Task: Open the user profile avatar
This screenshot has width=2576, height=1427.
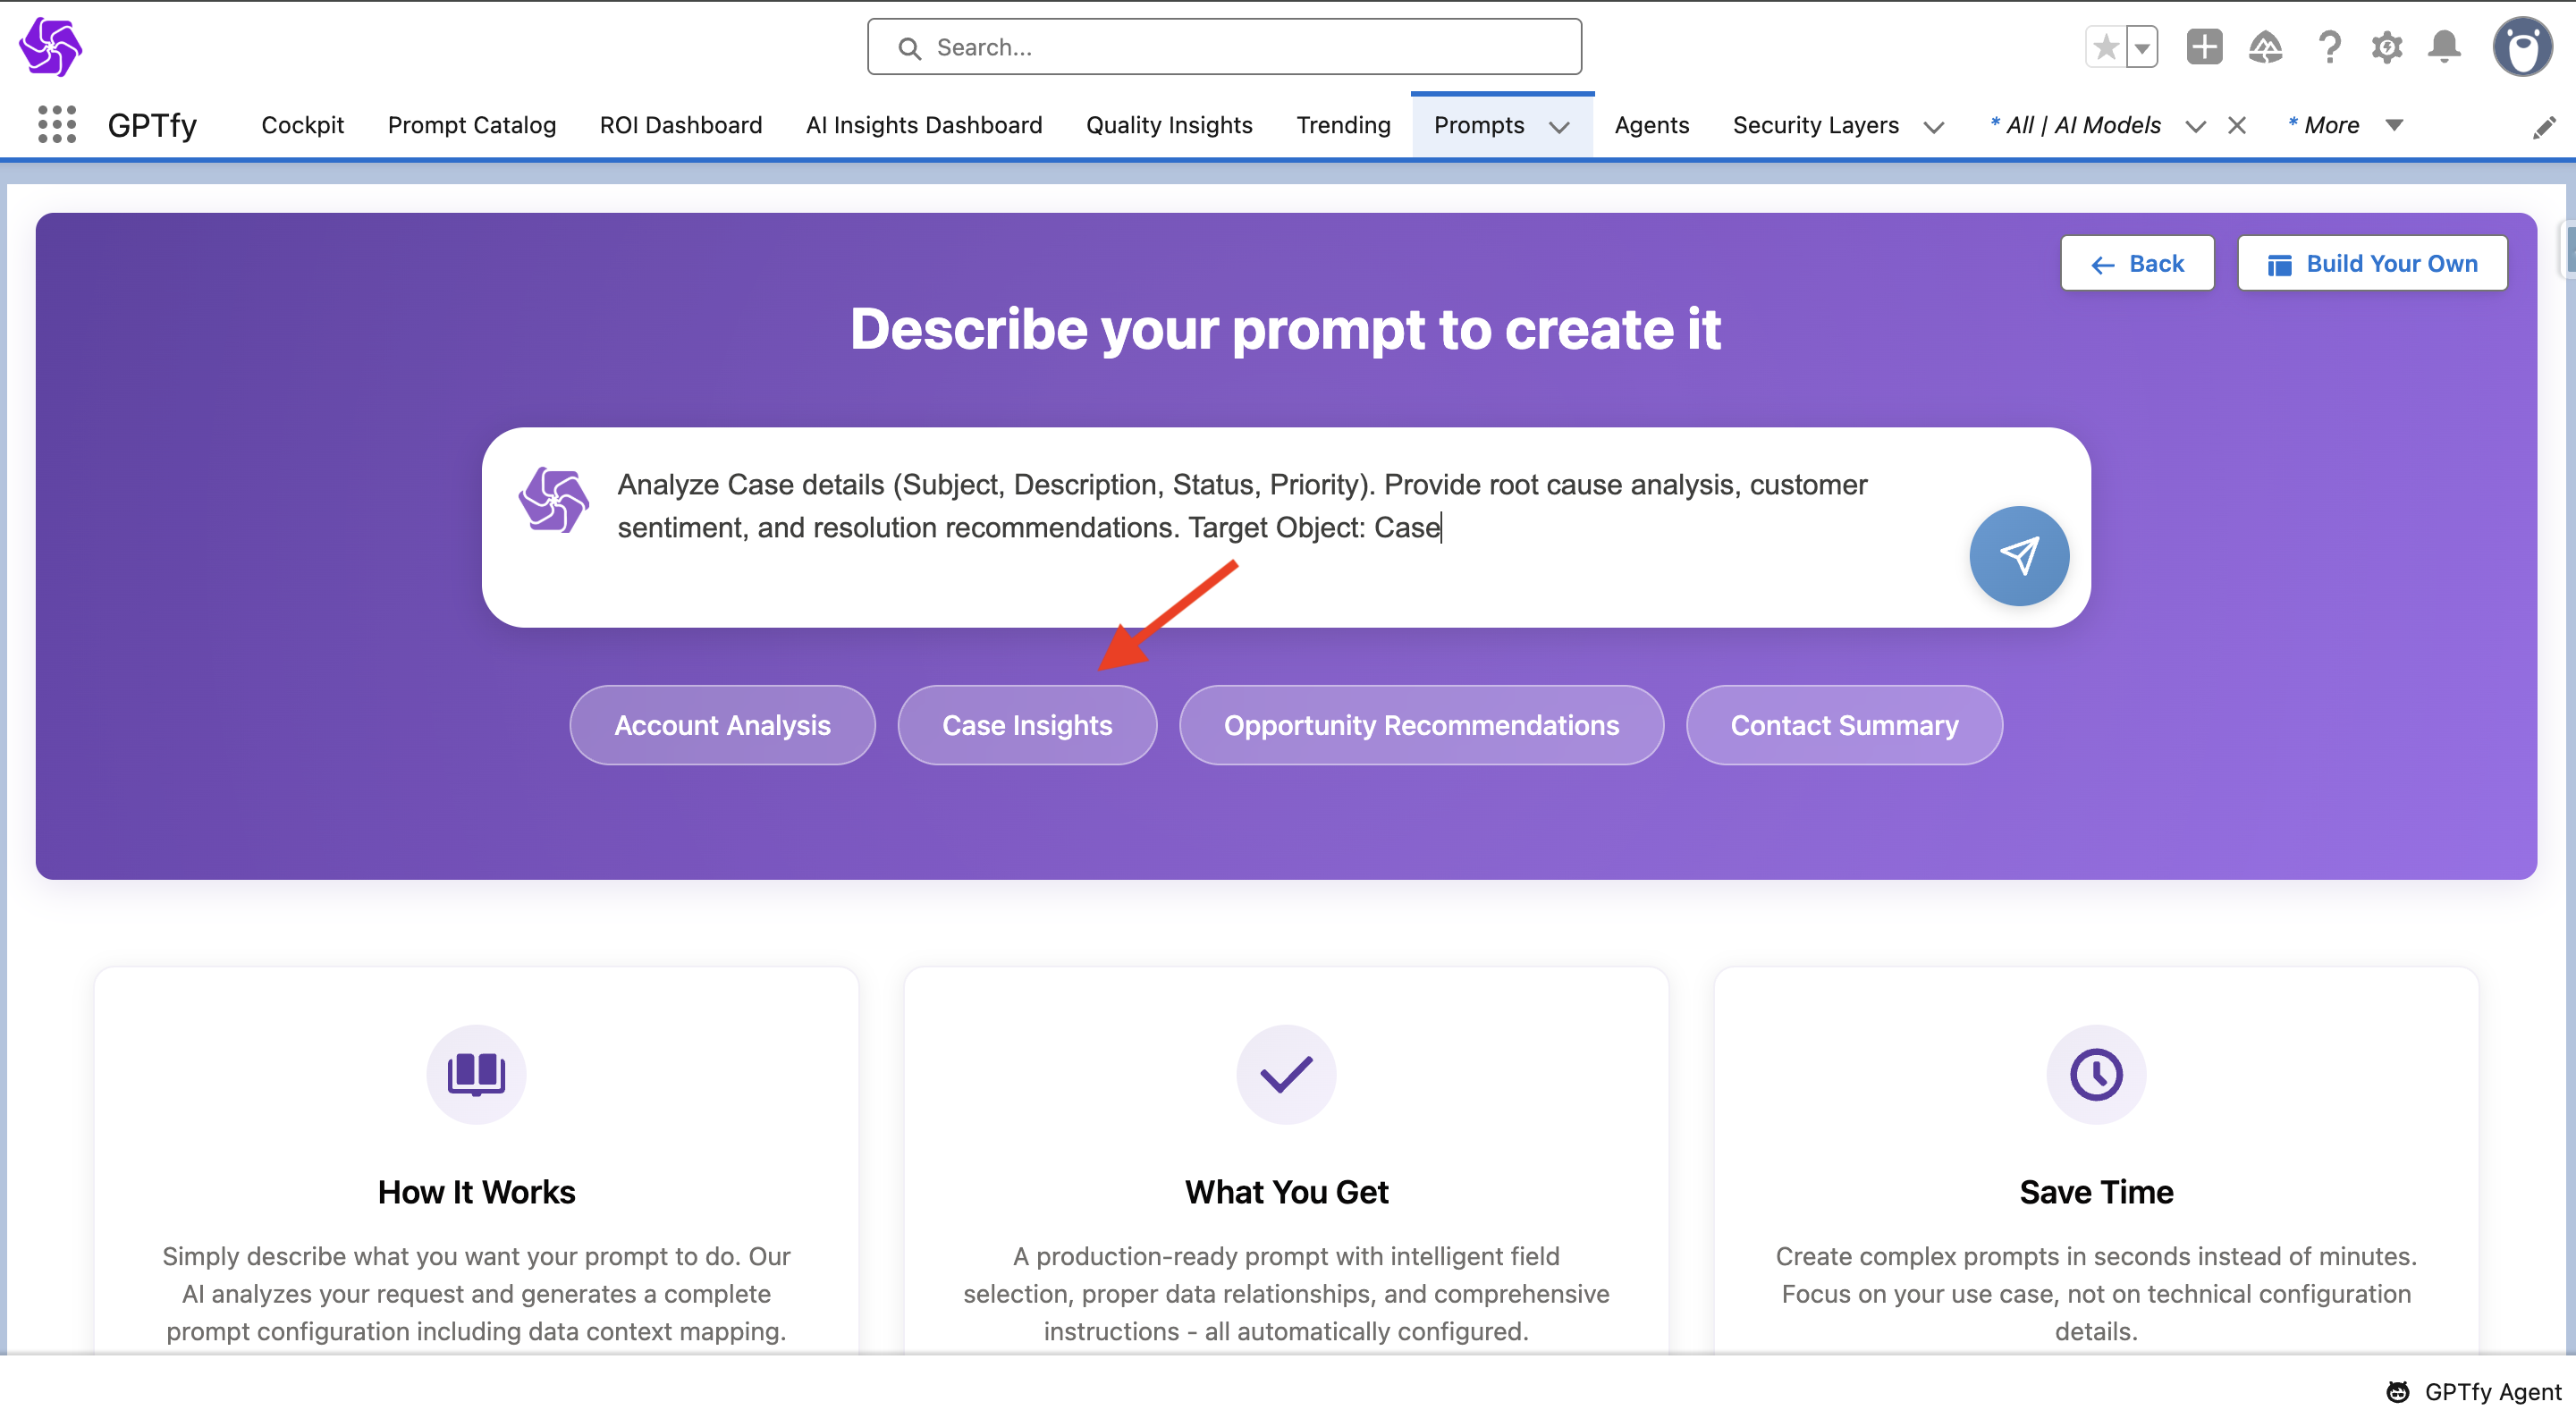Action: coord(2522,47)
